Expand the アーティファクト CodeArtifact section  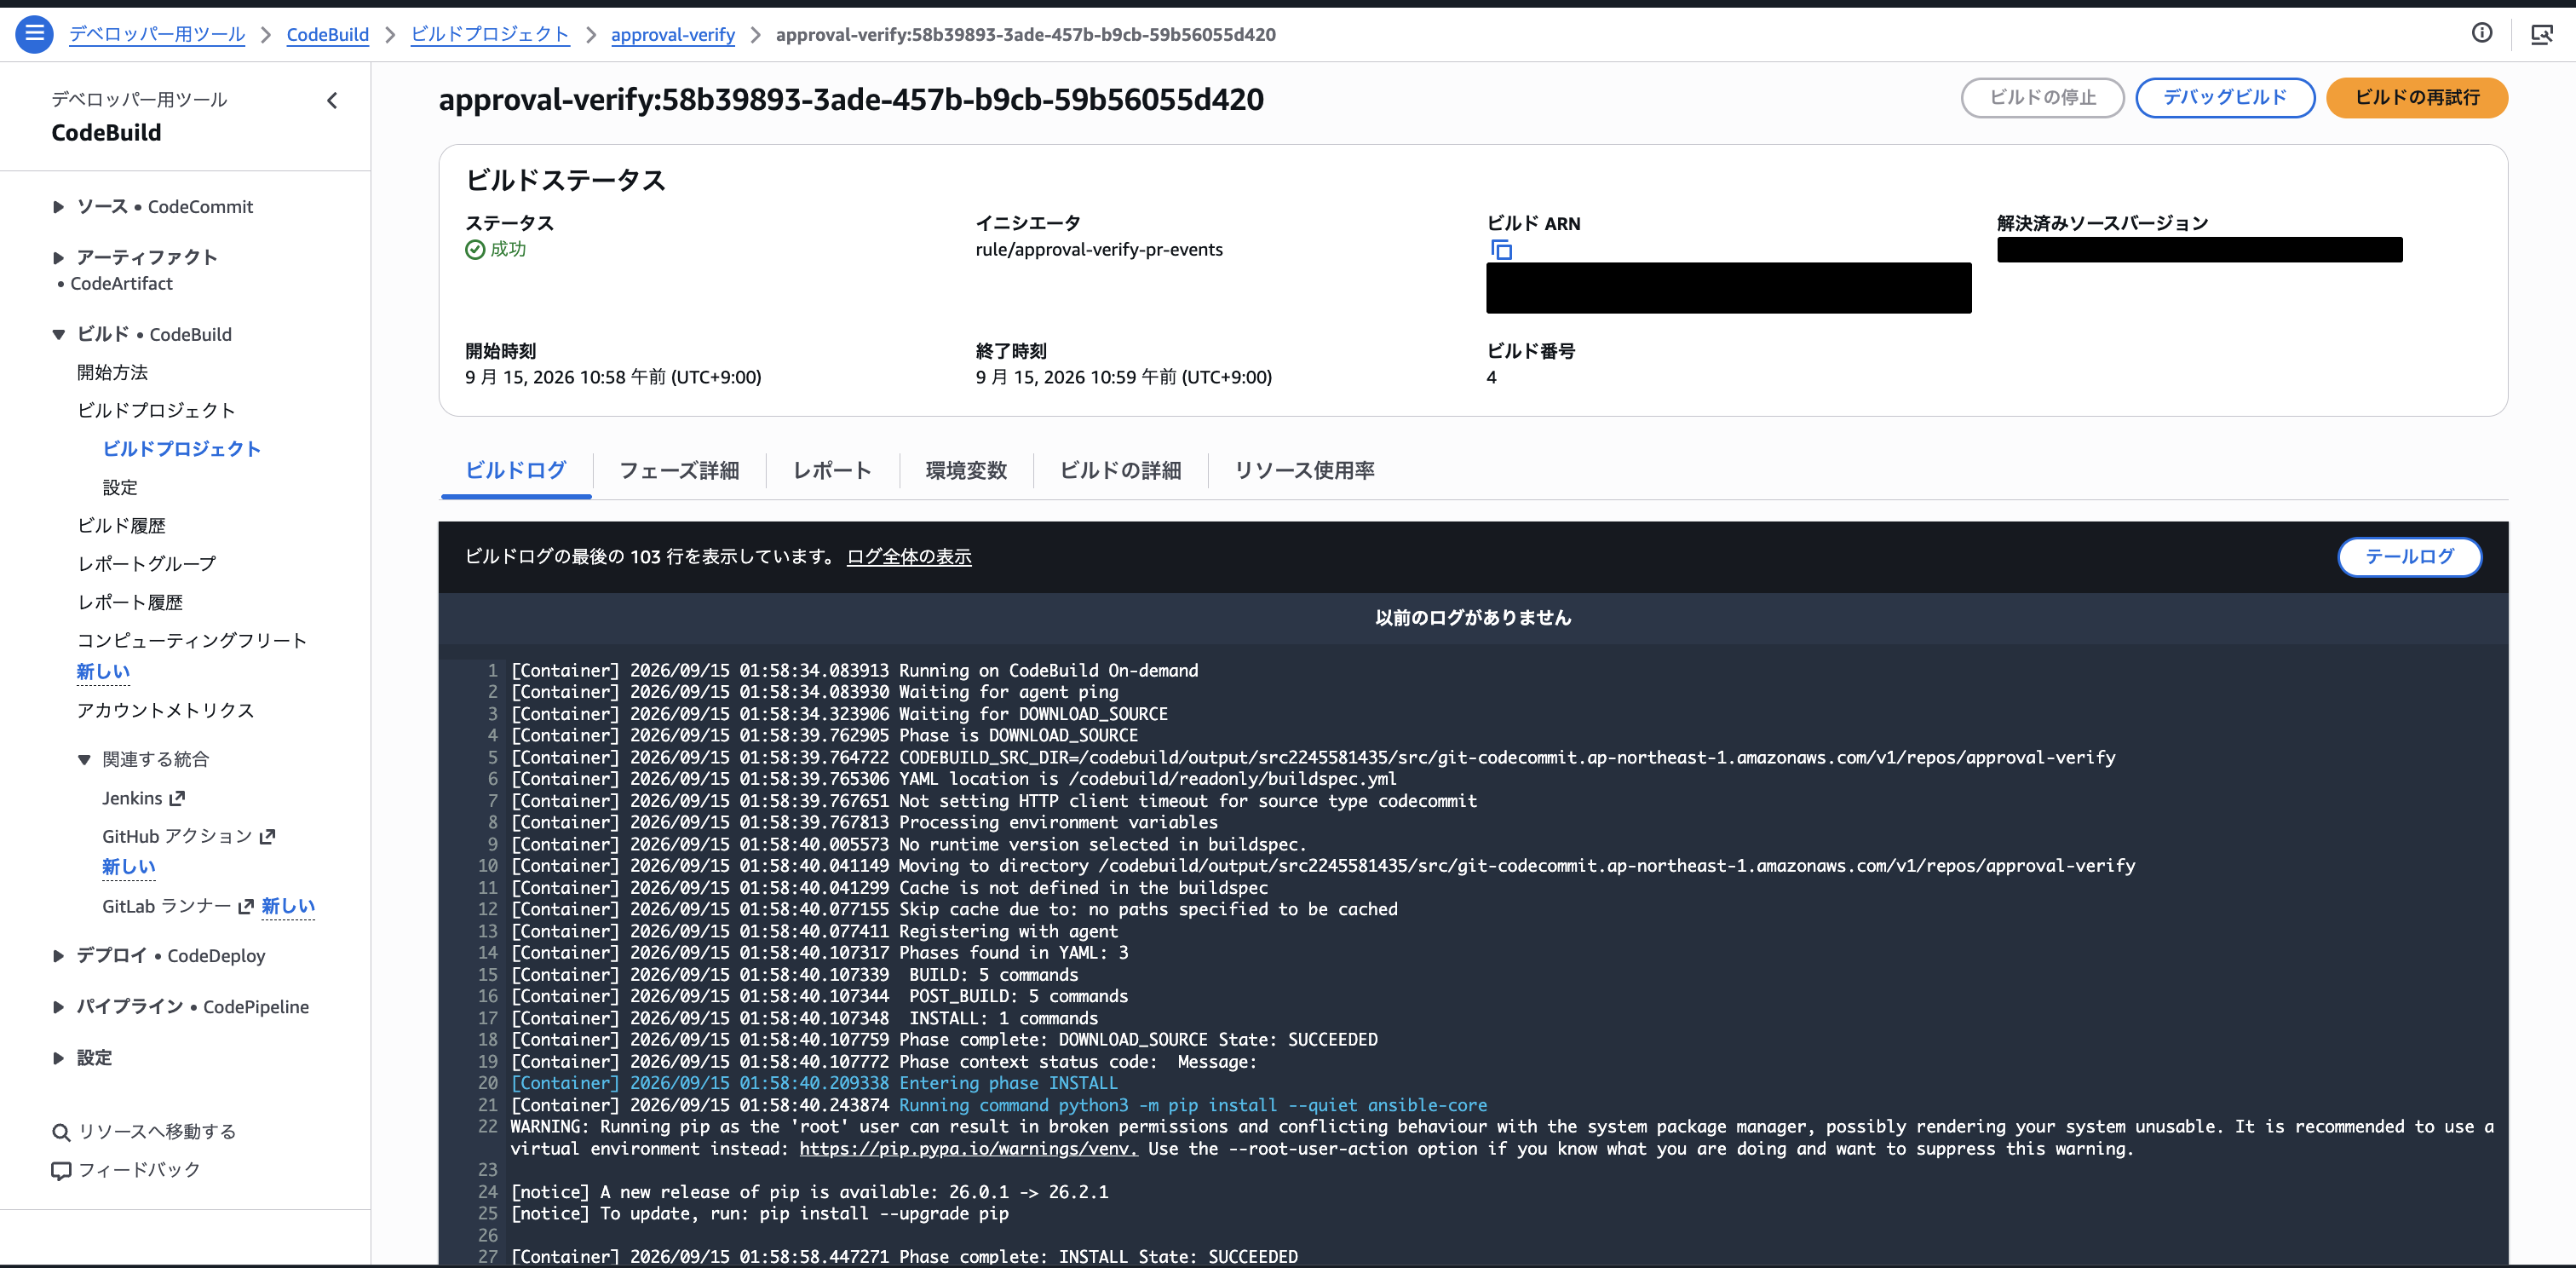58,257
